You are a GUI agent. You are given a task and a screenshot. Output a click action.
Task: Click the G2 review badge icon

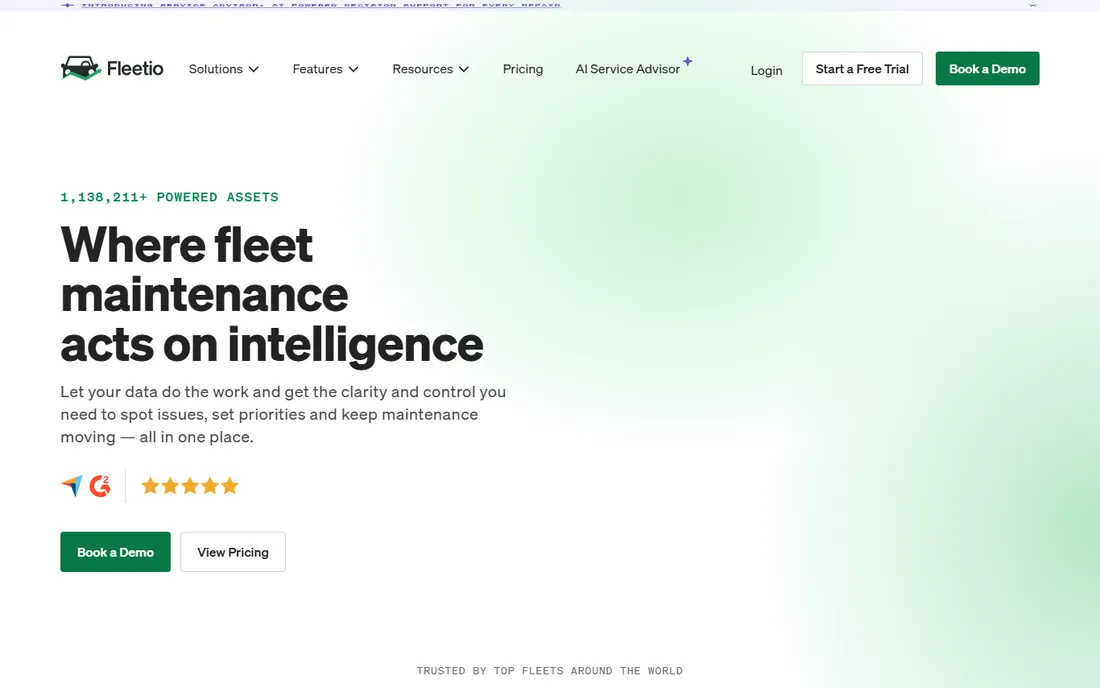(x=100, y=485)
